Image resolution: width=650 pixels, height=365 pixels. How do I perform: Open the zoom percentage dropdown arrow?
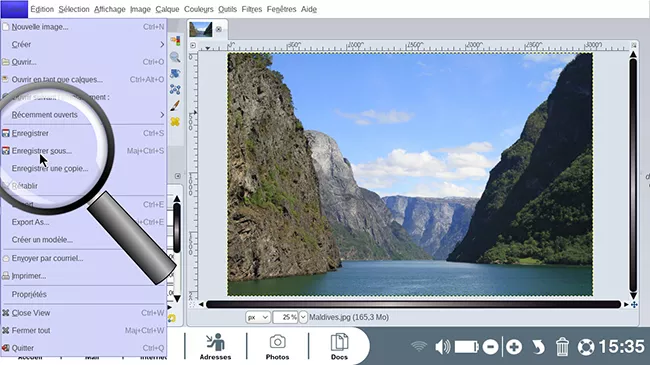(x=303, y=317)
